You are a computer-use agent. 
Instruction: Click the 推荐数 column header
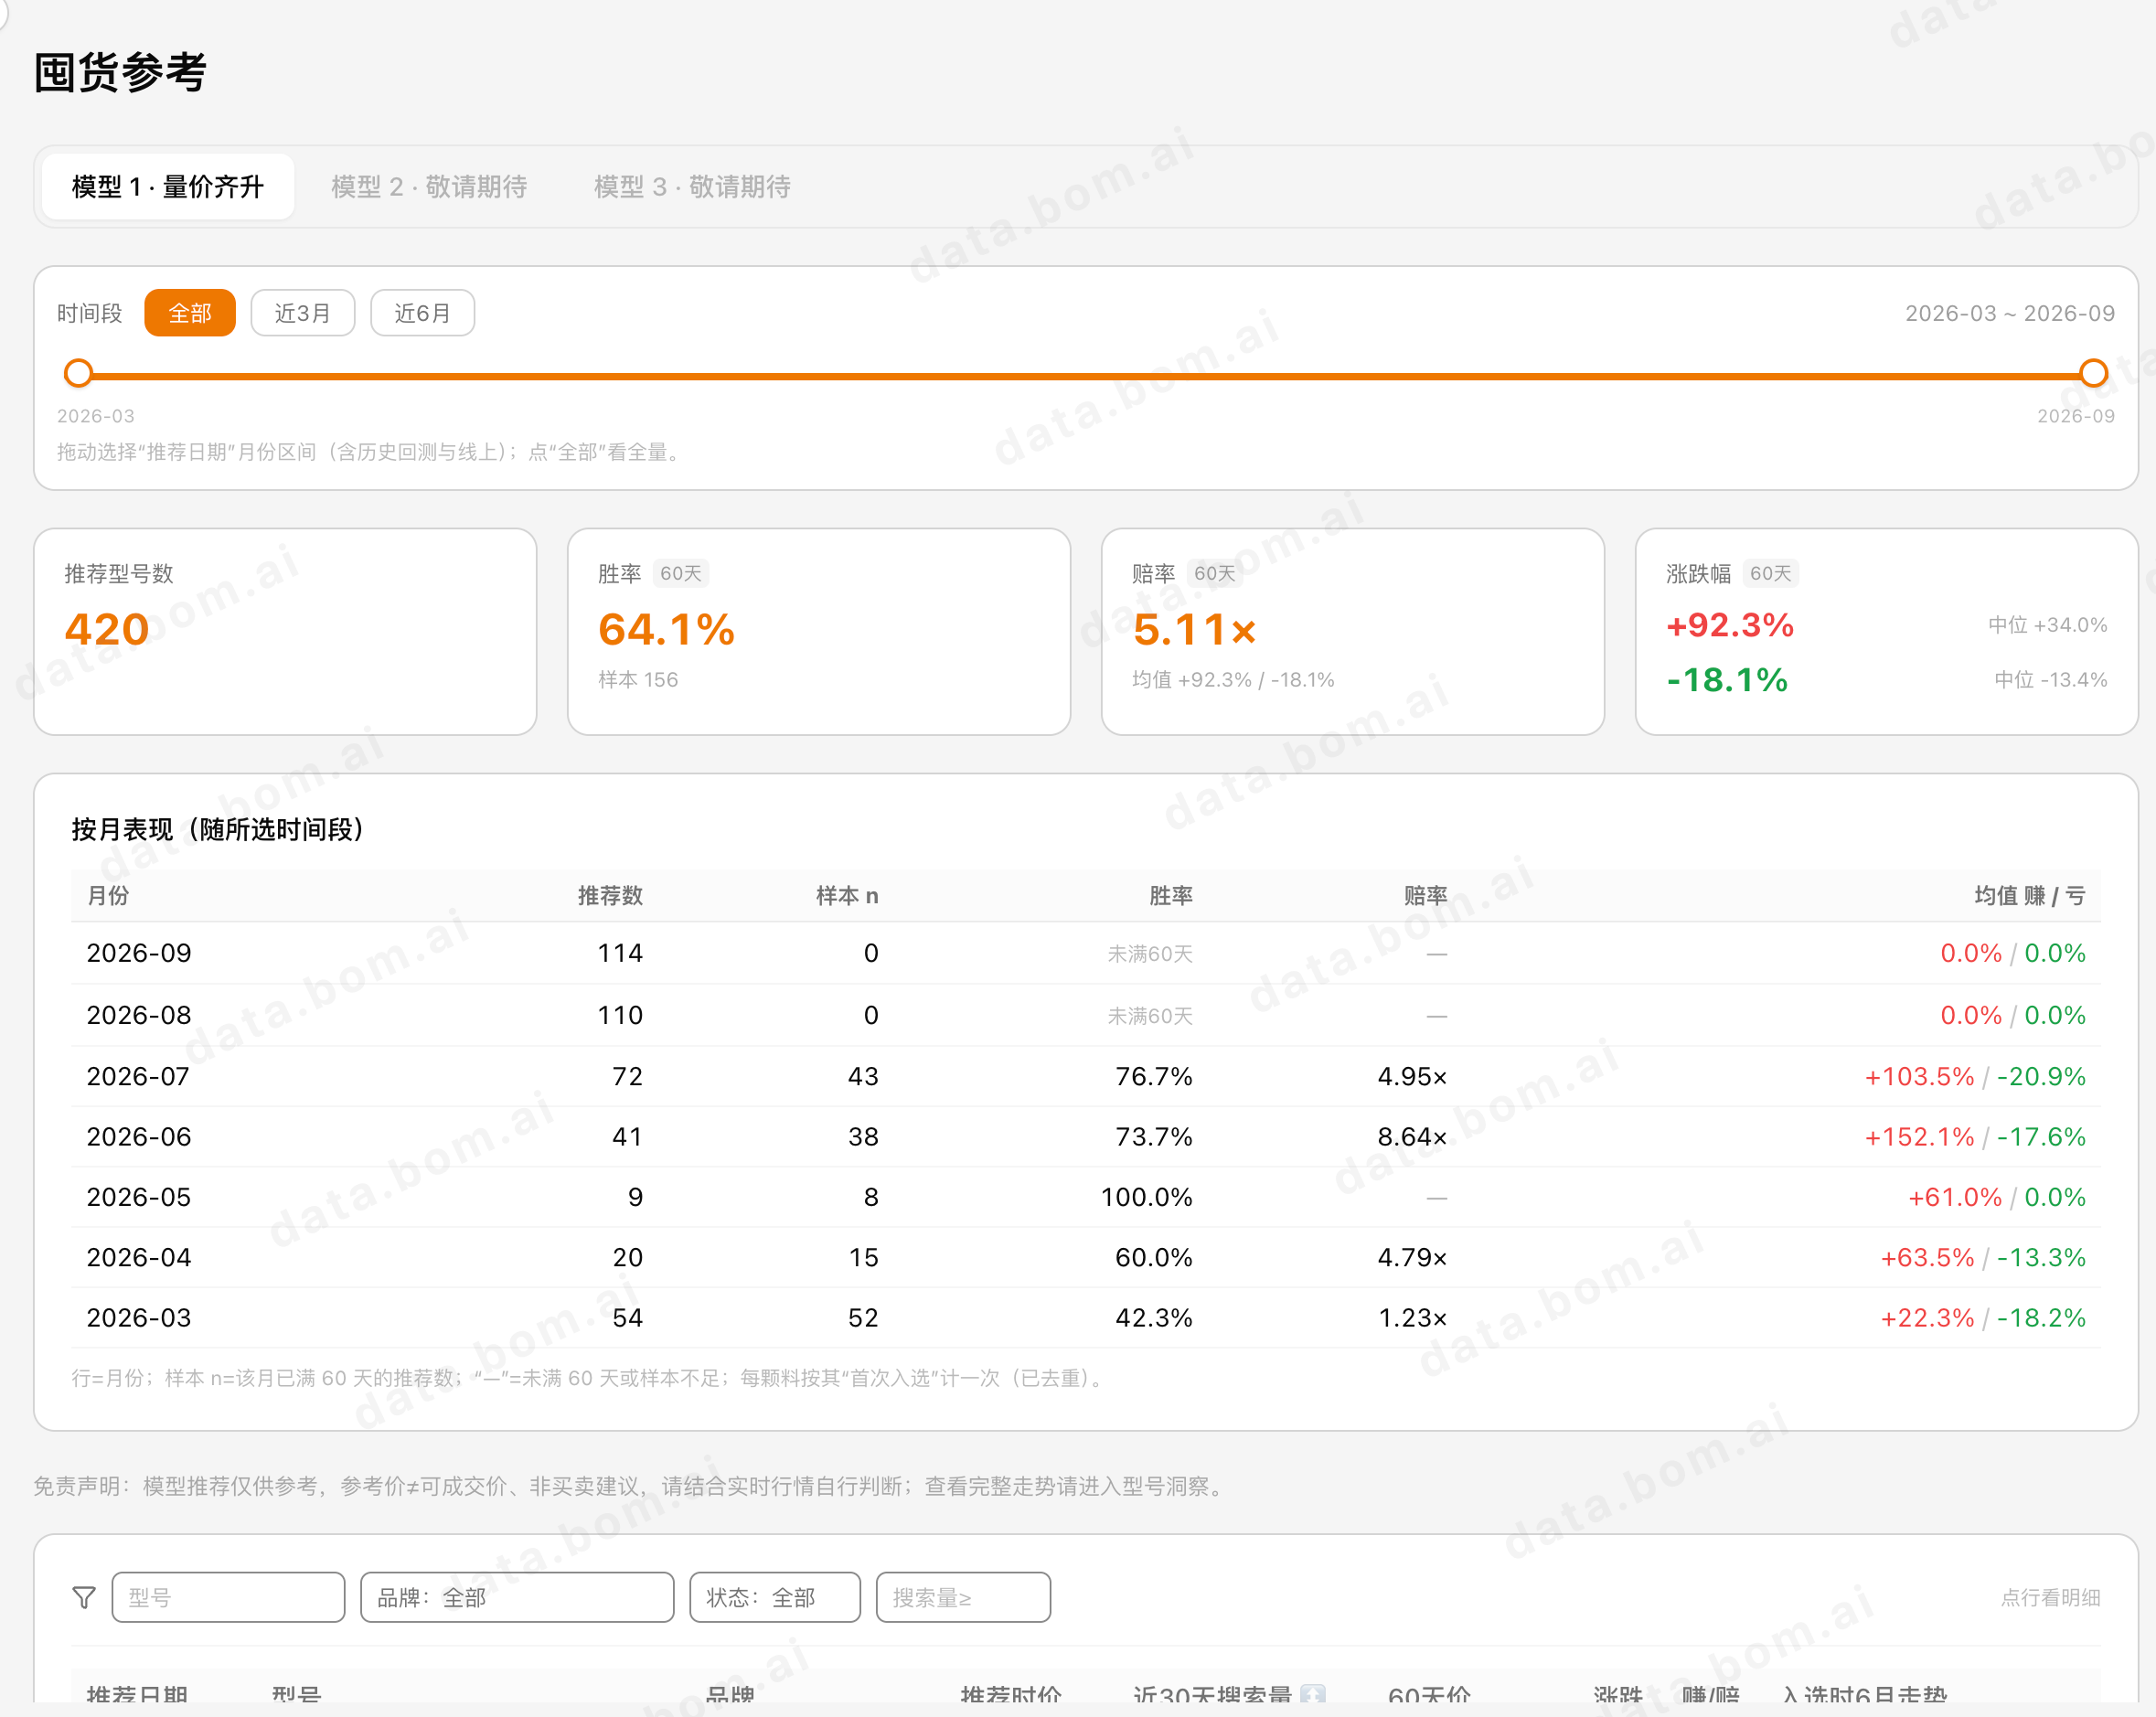[x=610, y=895]
